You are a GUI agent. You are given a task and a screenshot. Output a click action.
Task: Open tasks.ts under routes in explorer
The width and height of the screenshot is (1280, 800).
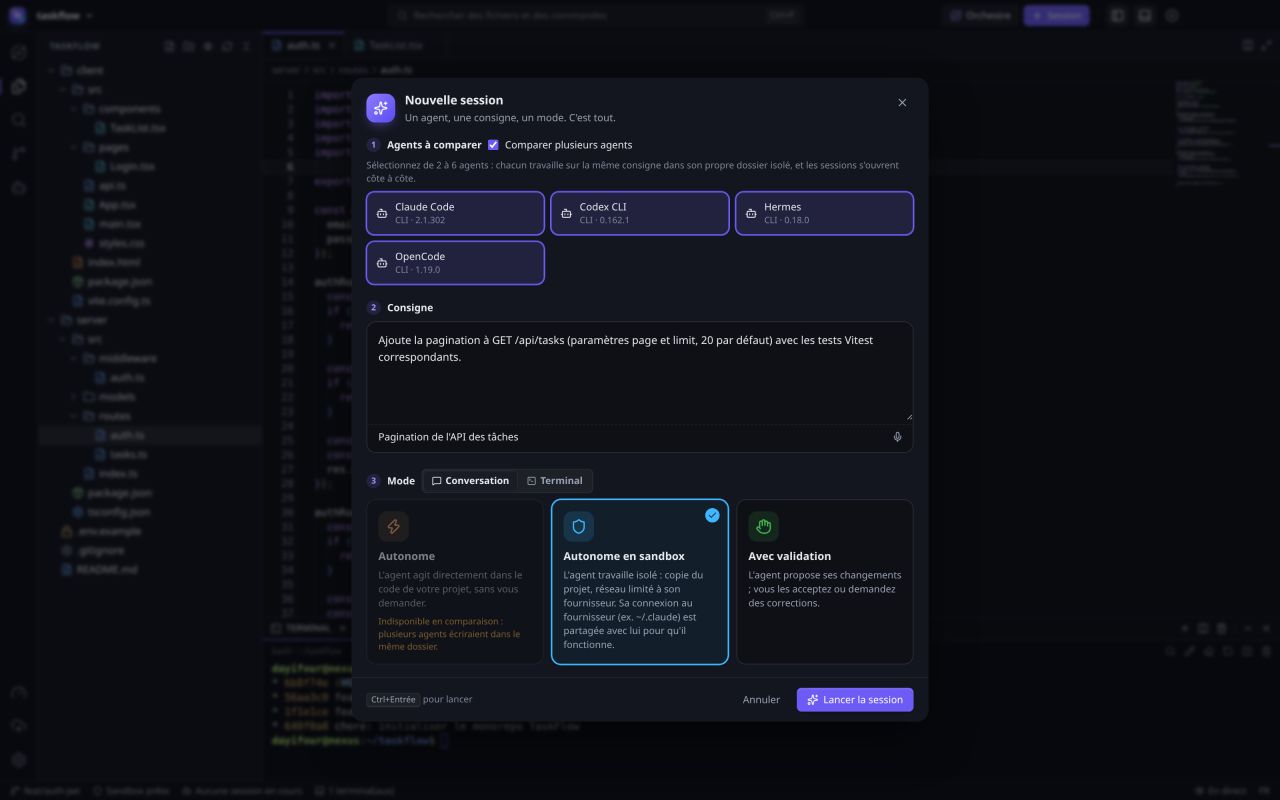128,454
